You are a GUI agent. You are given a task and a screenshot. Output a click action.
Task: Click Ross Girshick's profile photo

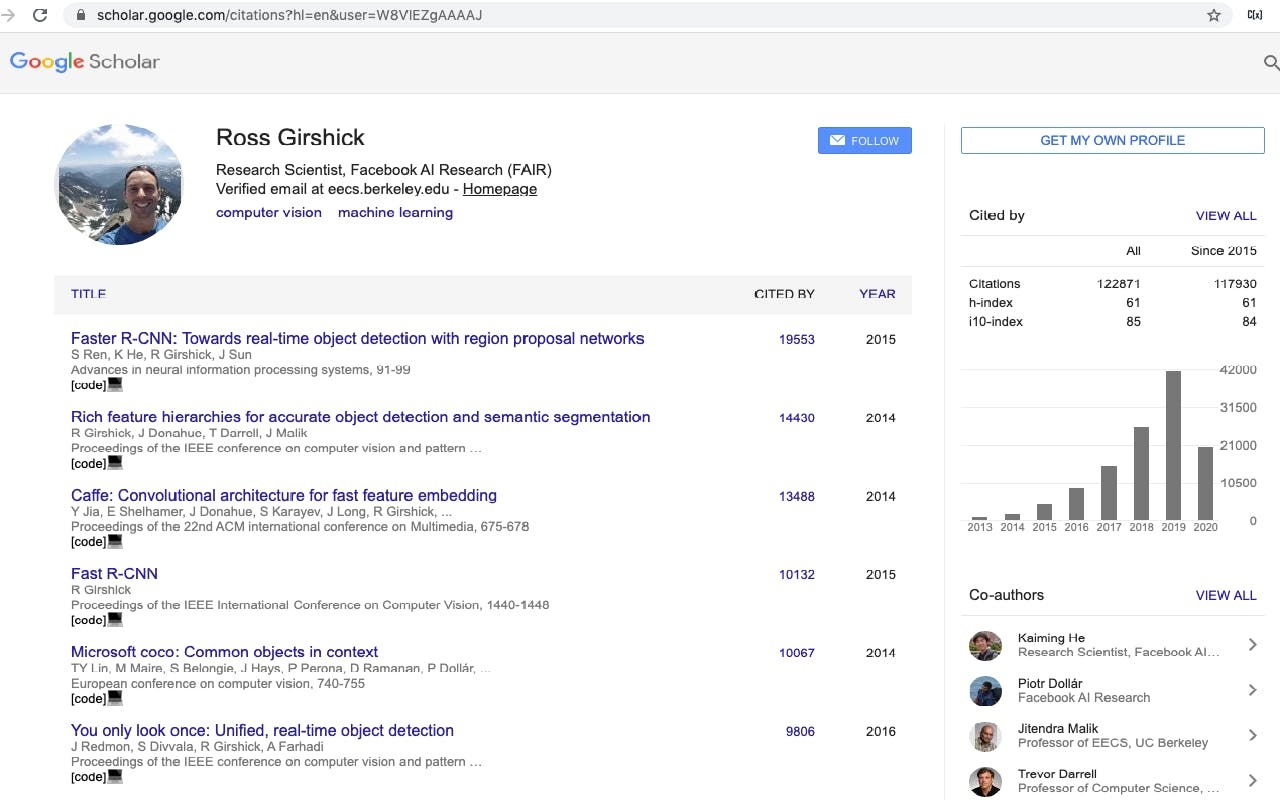(119, 184)
